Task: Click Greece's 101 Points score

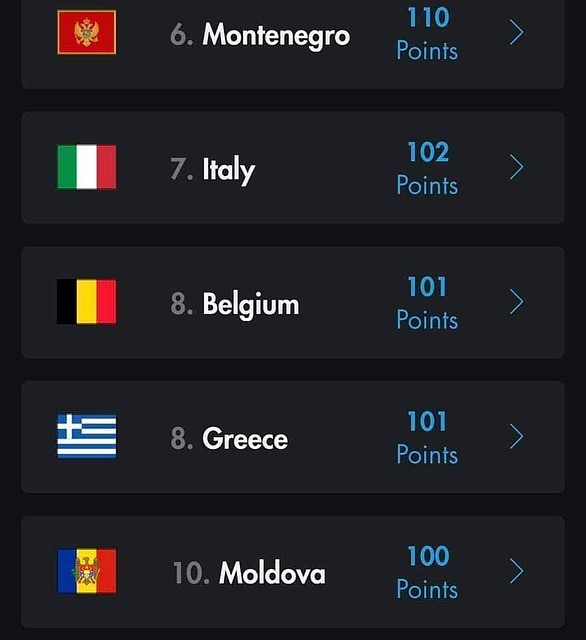Action: (x=427, y=437)
